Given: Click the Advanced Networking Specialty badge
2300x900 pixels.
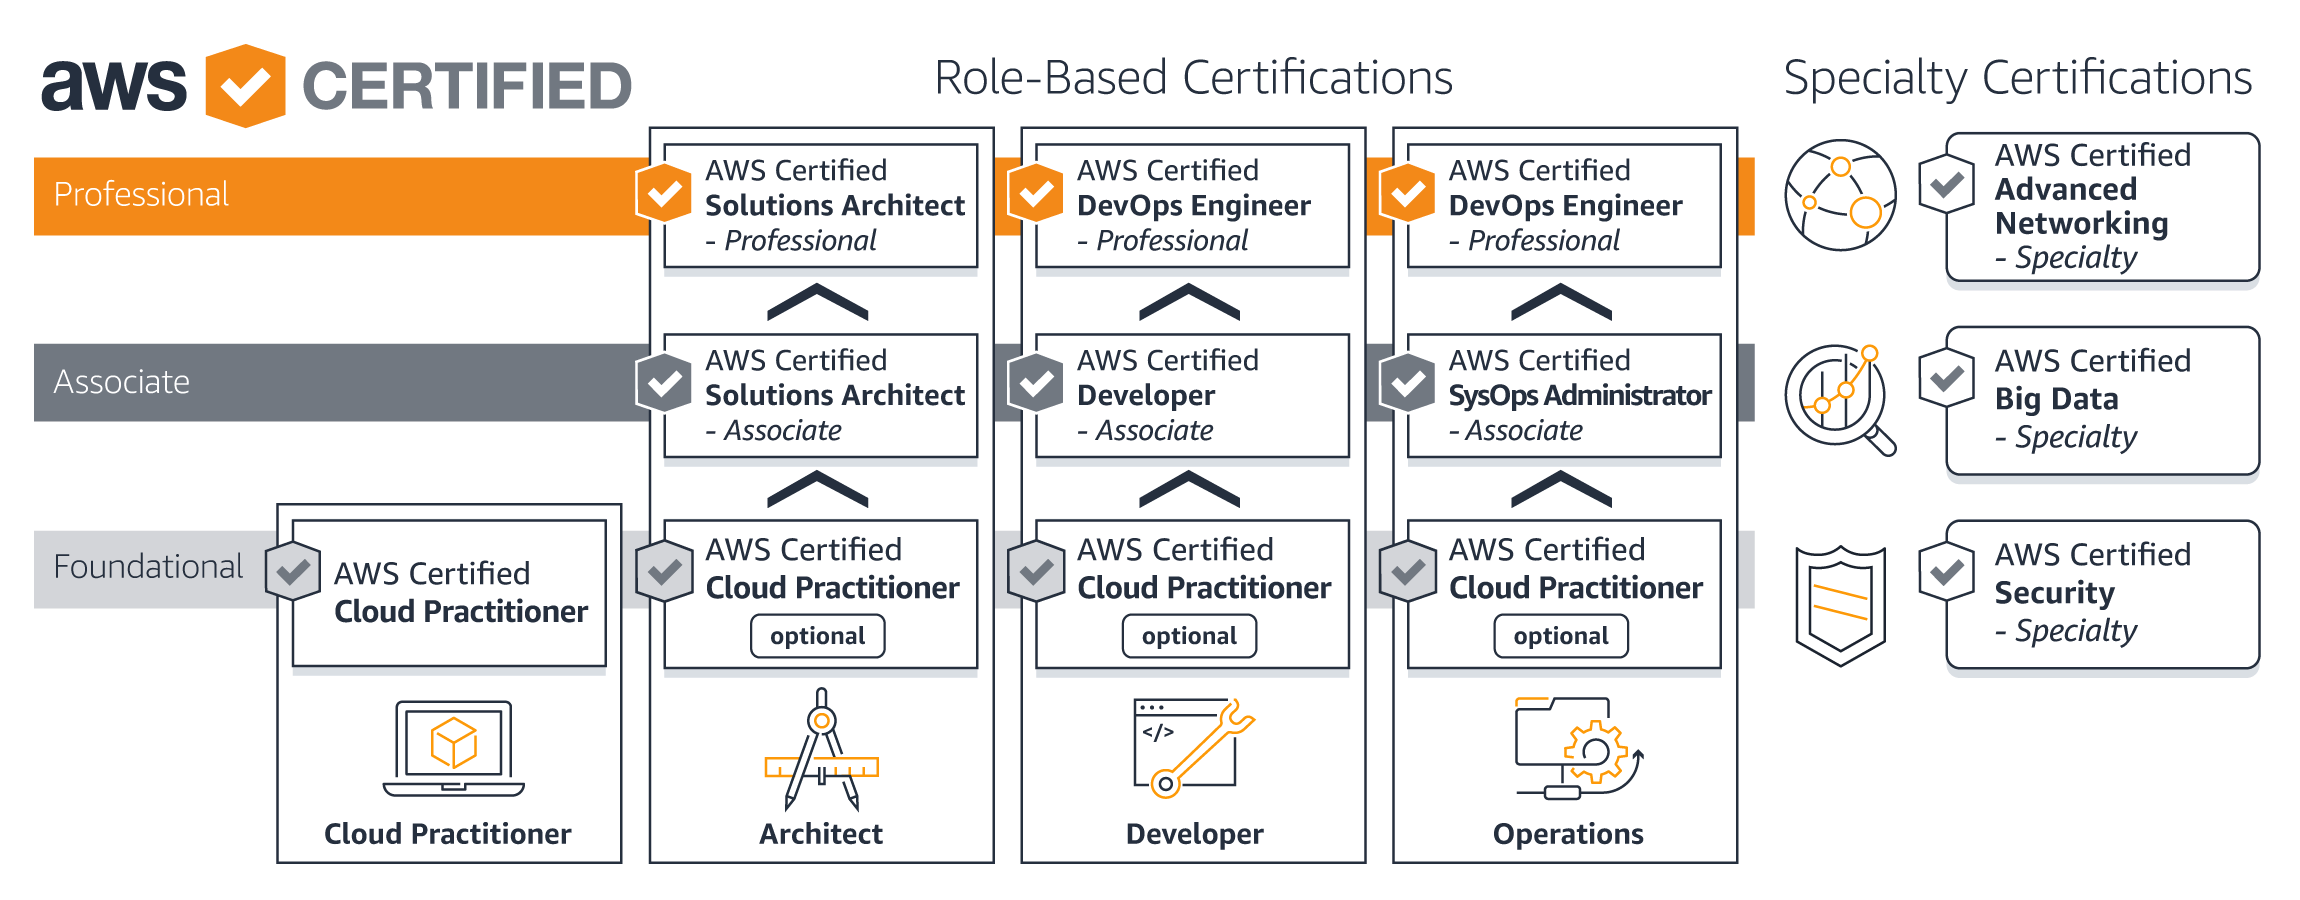Looking at the screenshot, I should click(1947, 184).
